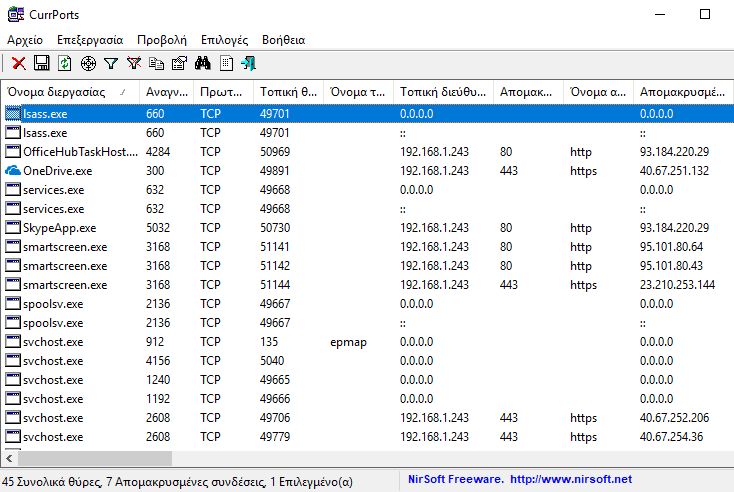Viewport: 734px width, 492px height.
Task: Click the sort arrow on Όνομα διεργασίας header
Action: (123, 92)
